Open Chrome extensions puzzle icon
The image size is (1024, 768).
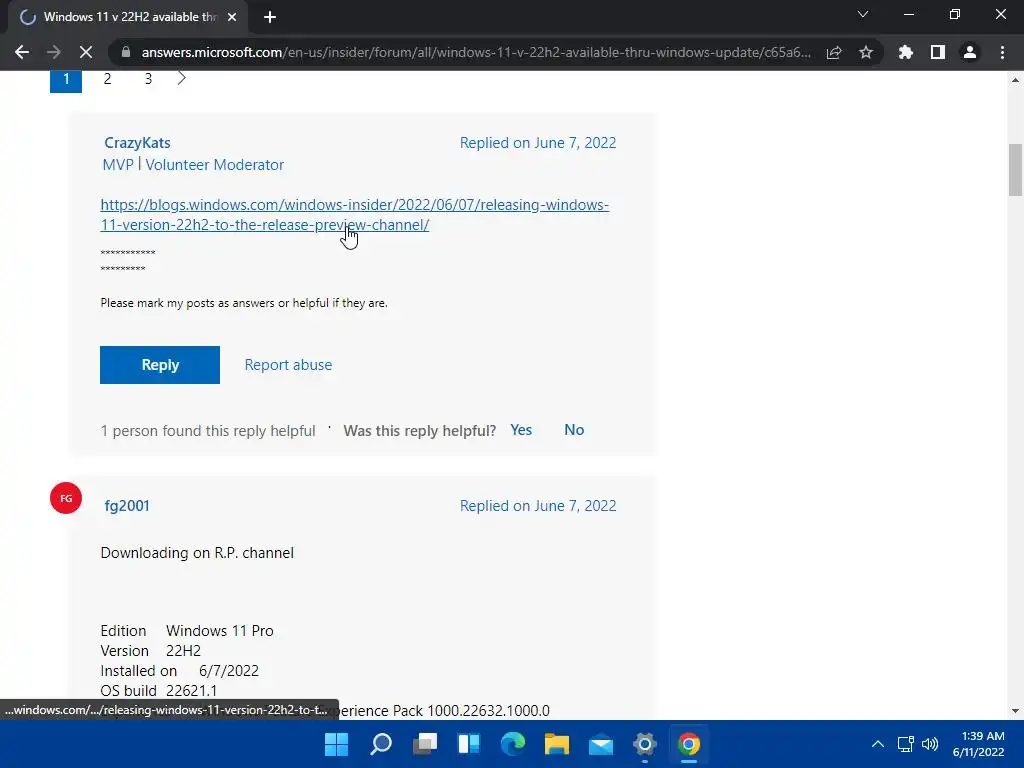point(906,52)
